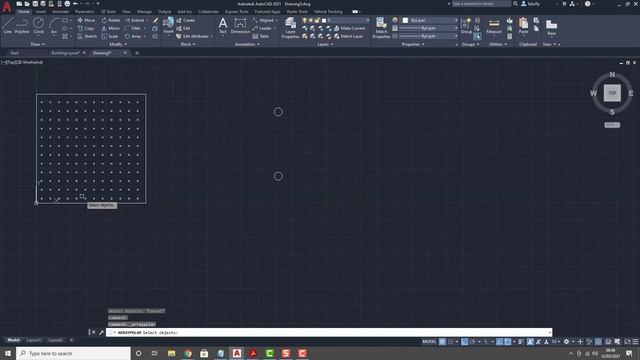Click the Stretch tool

87,36
